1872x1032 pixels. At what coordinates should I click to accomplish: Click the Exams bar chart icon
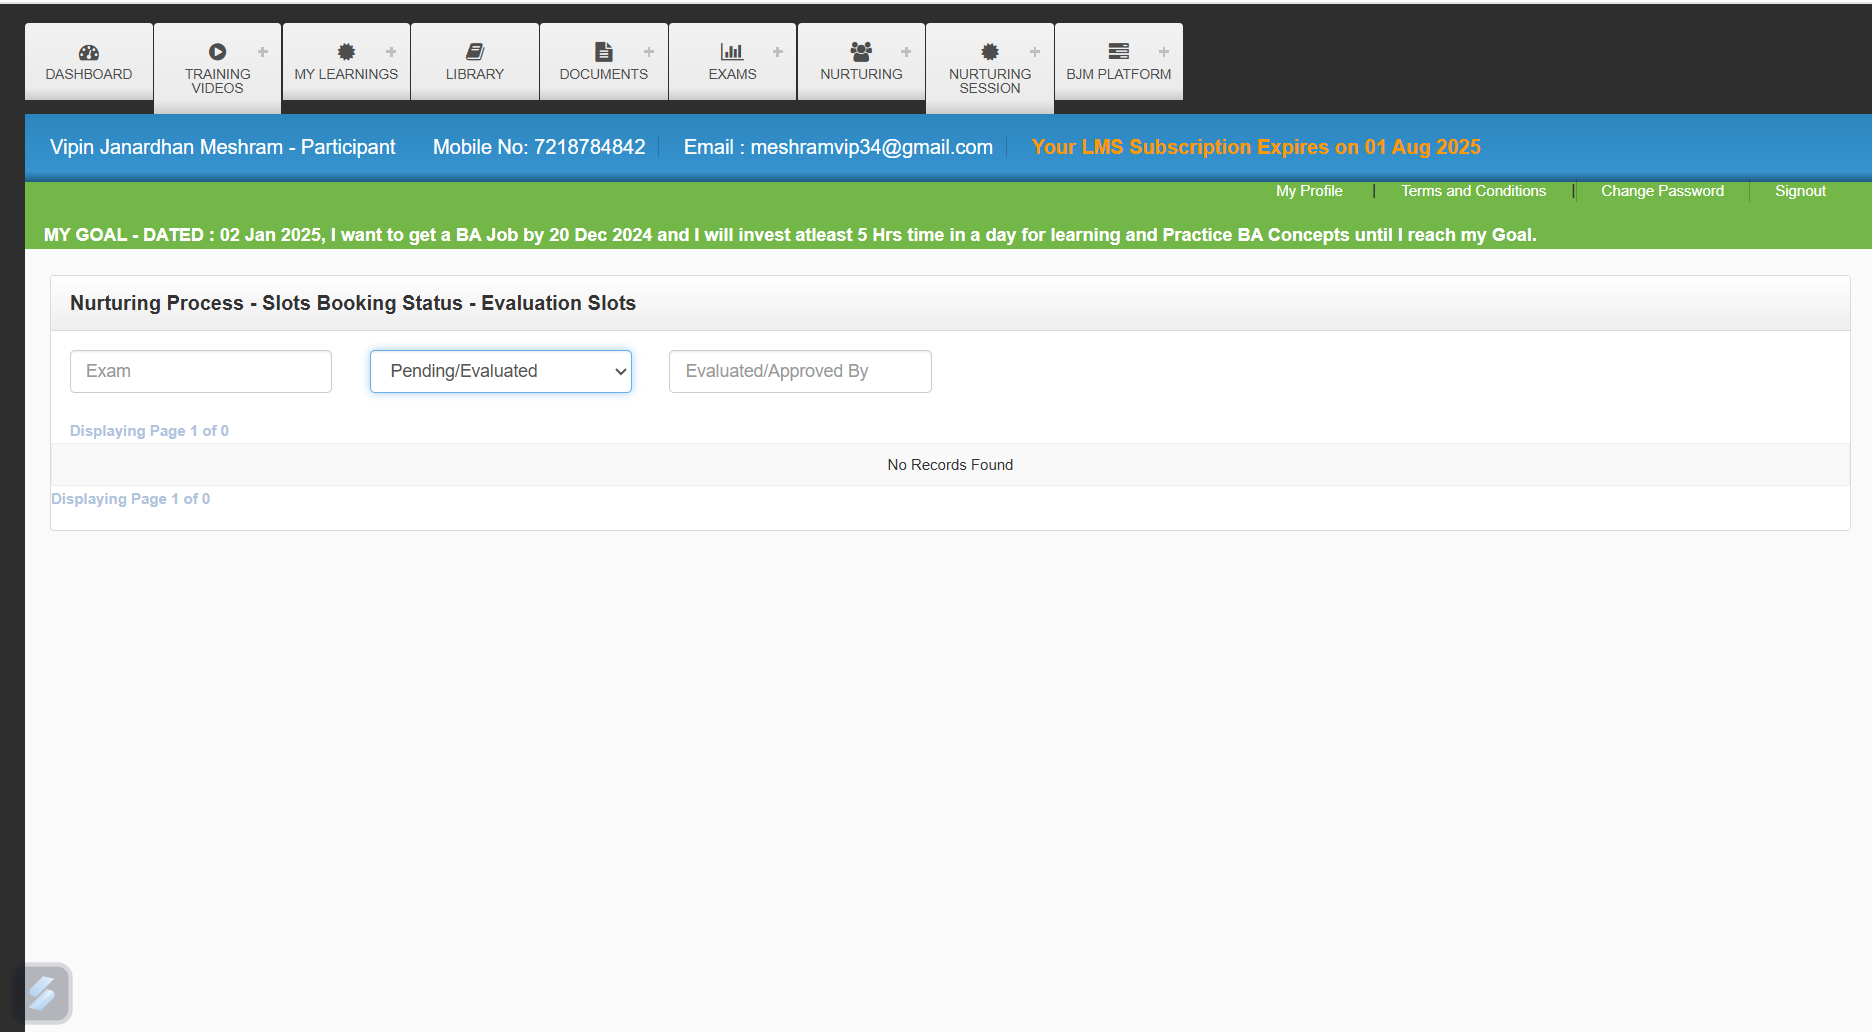[732, 52]
